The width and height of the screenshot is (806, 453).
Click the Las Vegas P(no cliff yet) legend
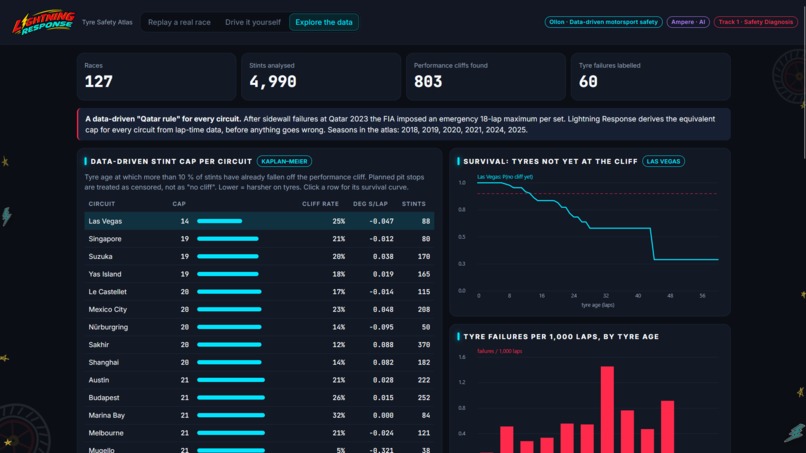tap(505, 177)
